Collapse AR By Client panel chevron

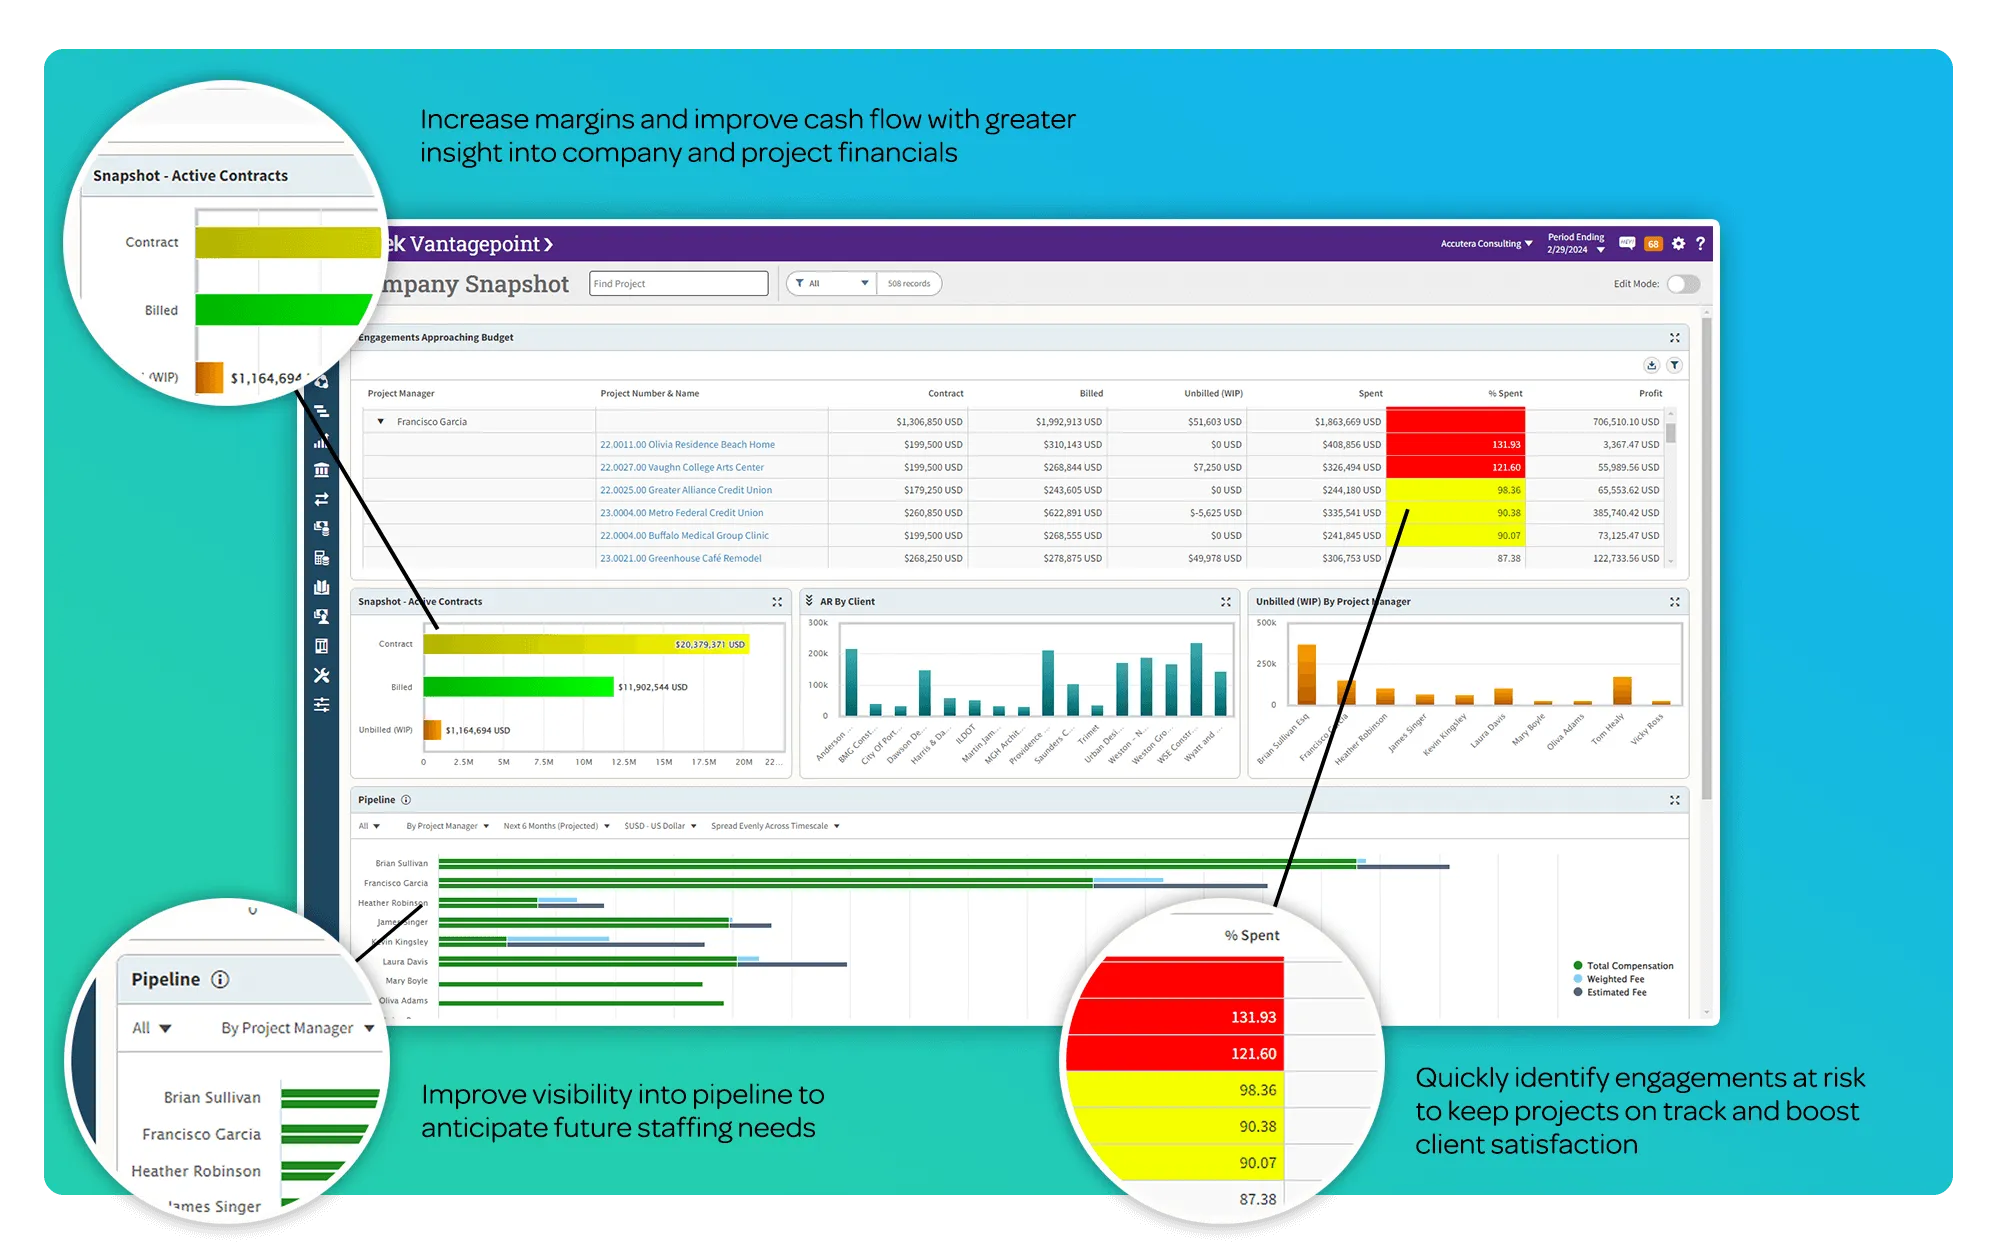pyautogui.click(x=809, y=601)
